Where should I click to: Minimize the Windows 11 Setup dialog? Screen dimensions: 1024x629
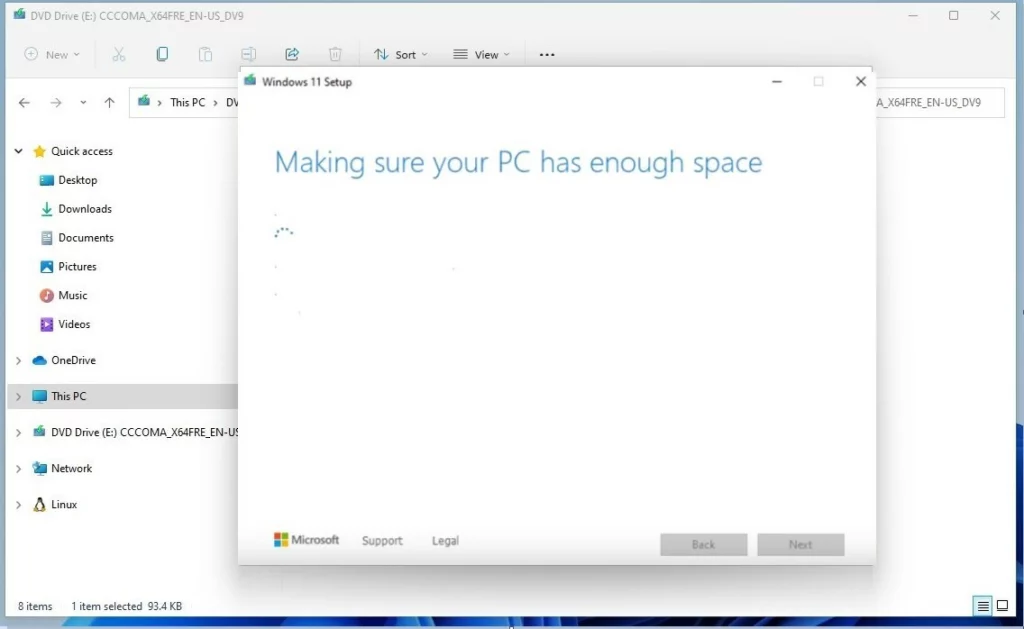pyautogui.click(x=776, y=82)
